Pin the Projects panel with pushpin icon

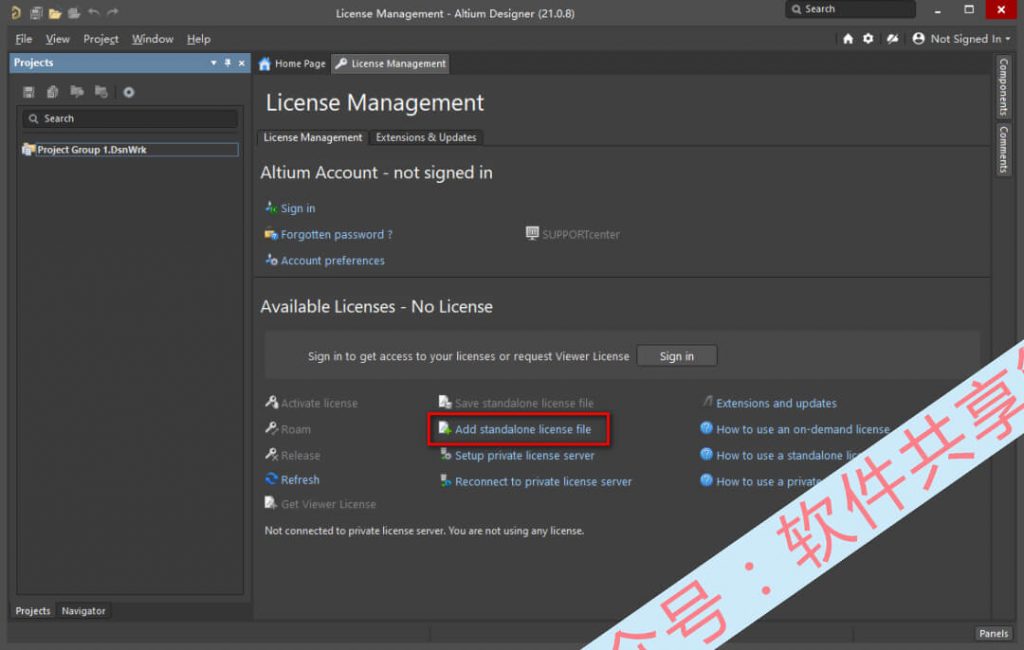[227, 63]
